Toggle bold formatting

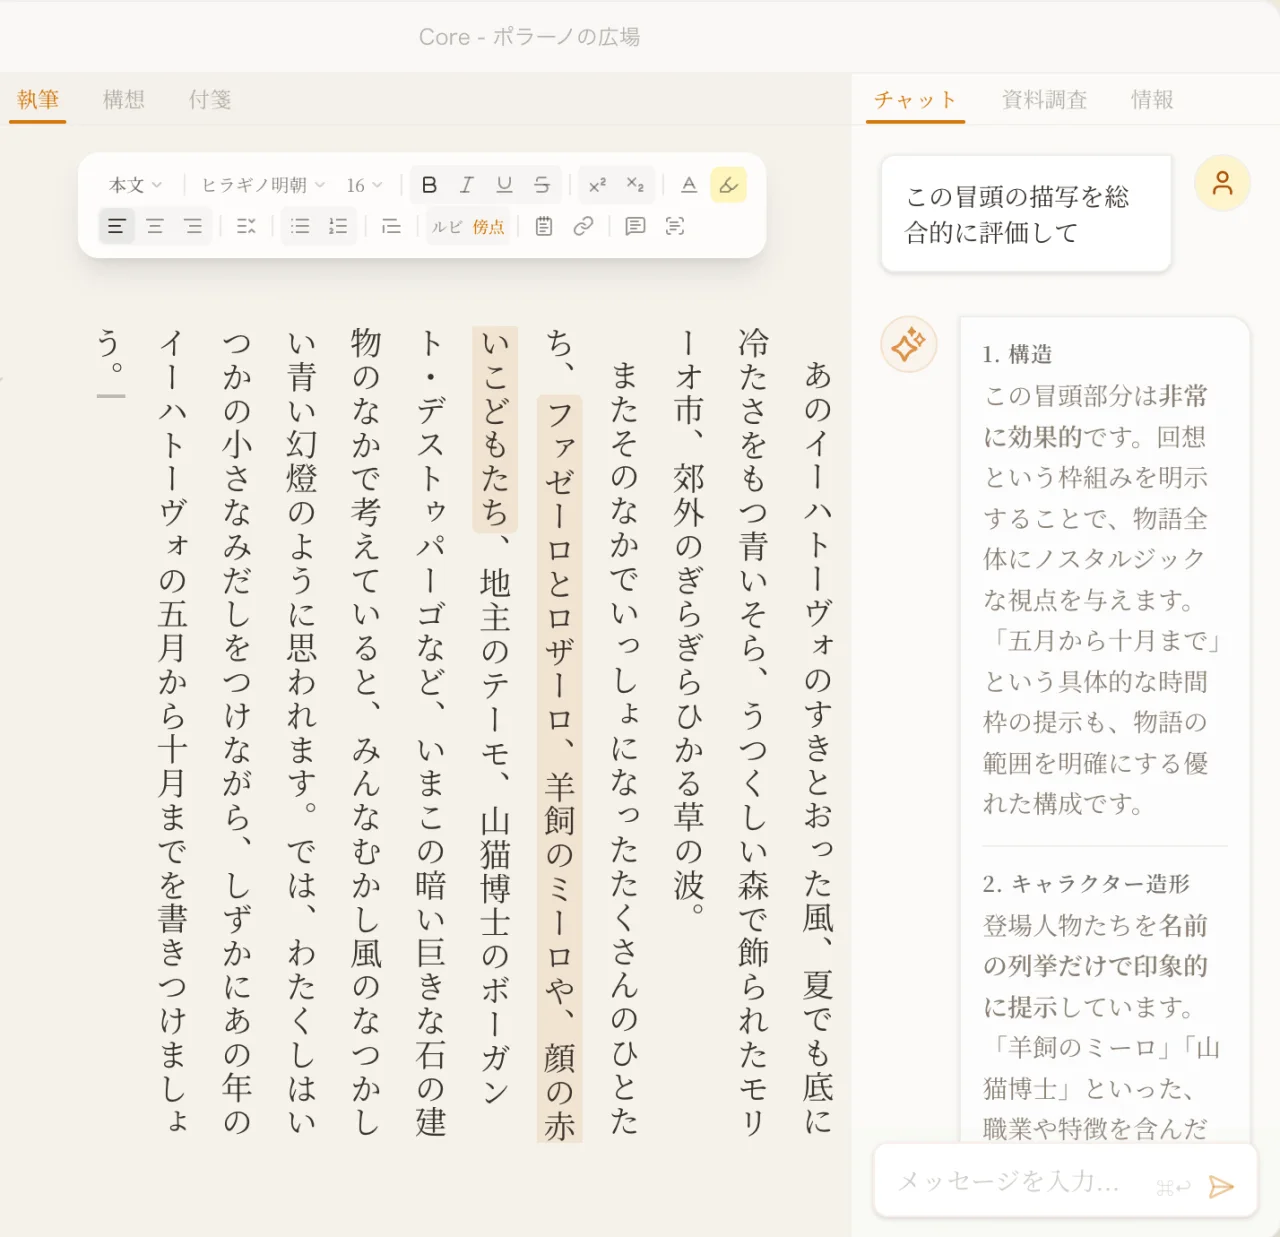[x=429, y=185]
